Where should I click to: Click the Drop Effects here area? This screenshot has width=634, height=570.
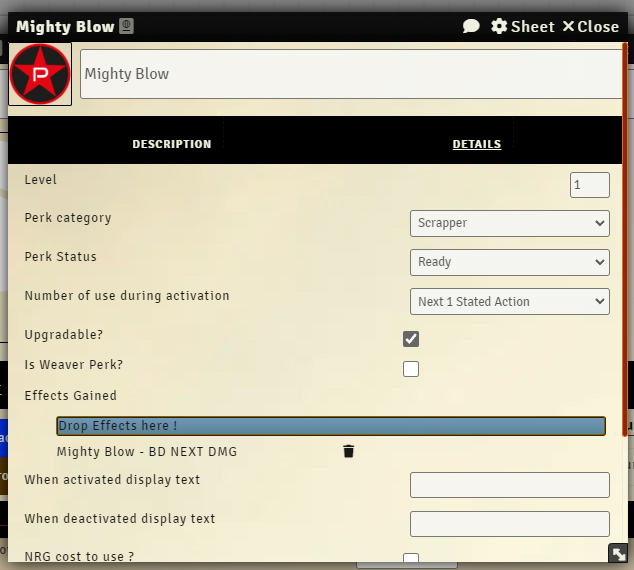(x=331, y=426)
